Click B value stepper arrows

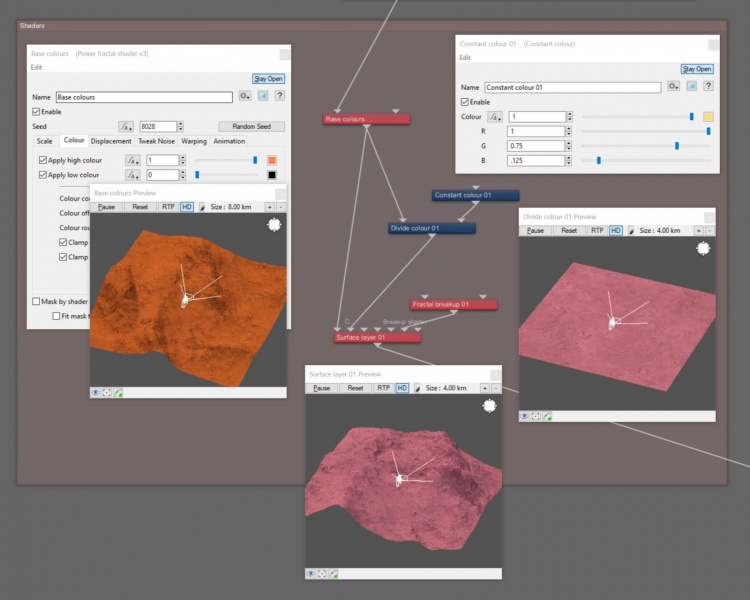(568, 161)
